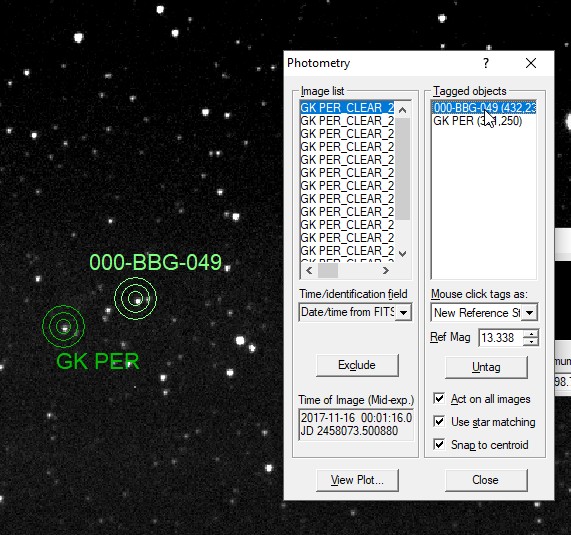Click the Untag button
The height and width of the screenshot is (535, 571).
(x=486, y=367)
